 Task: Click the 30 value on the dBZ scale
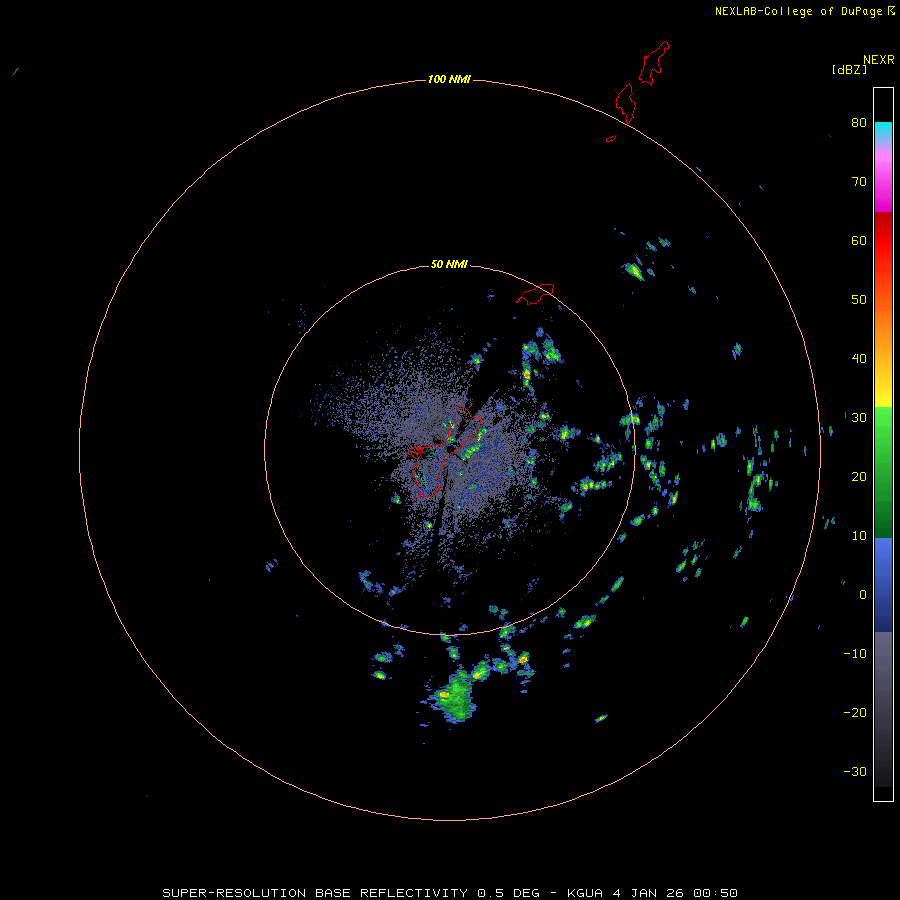(x=859, y=418)
